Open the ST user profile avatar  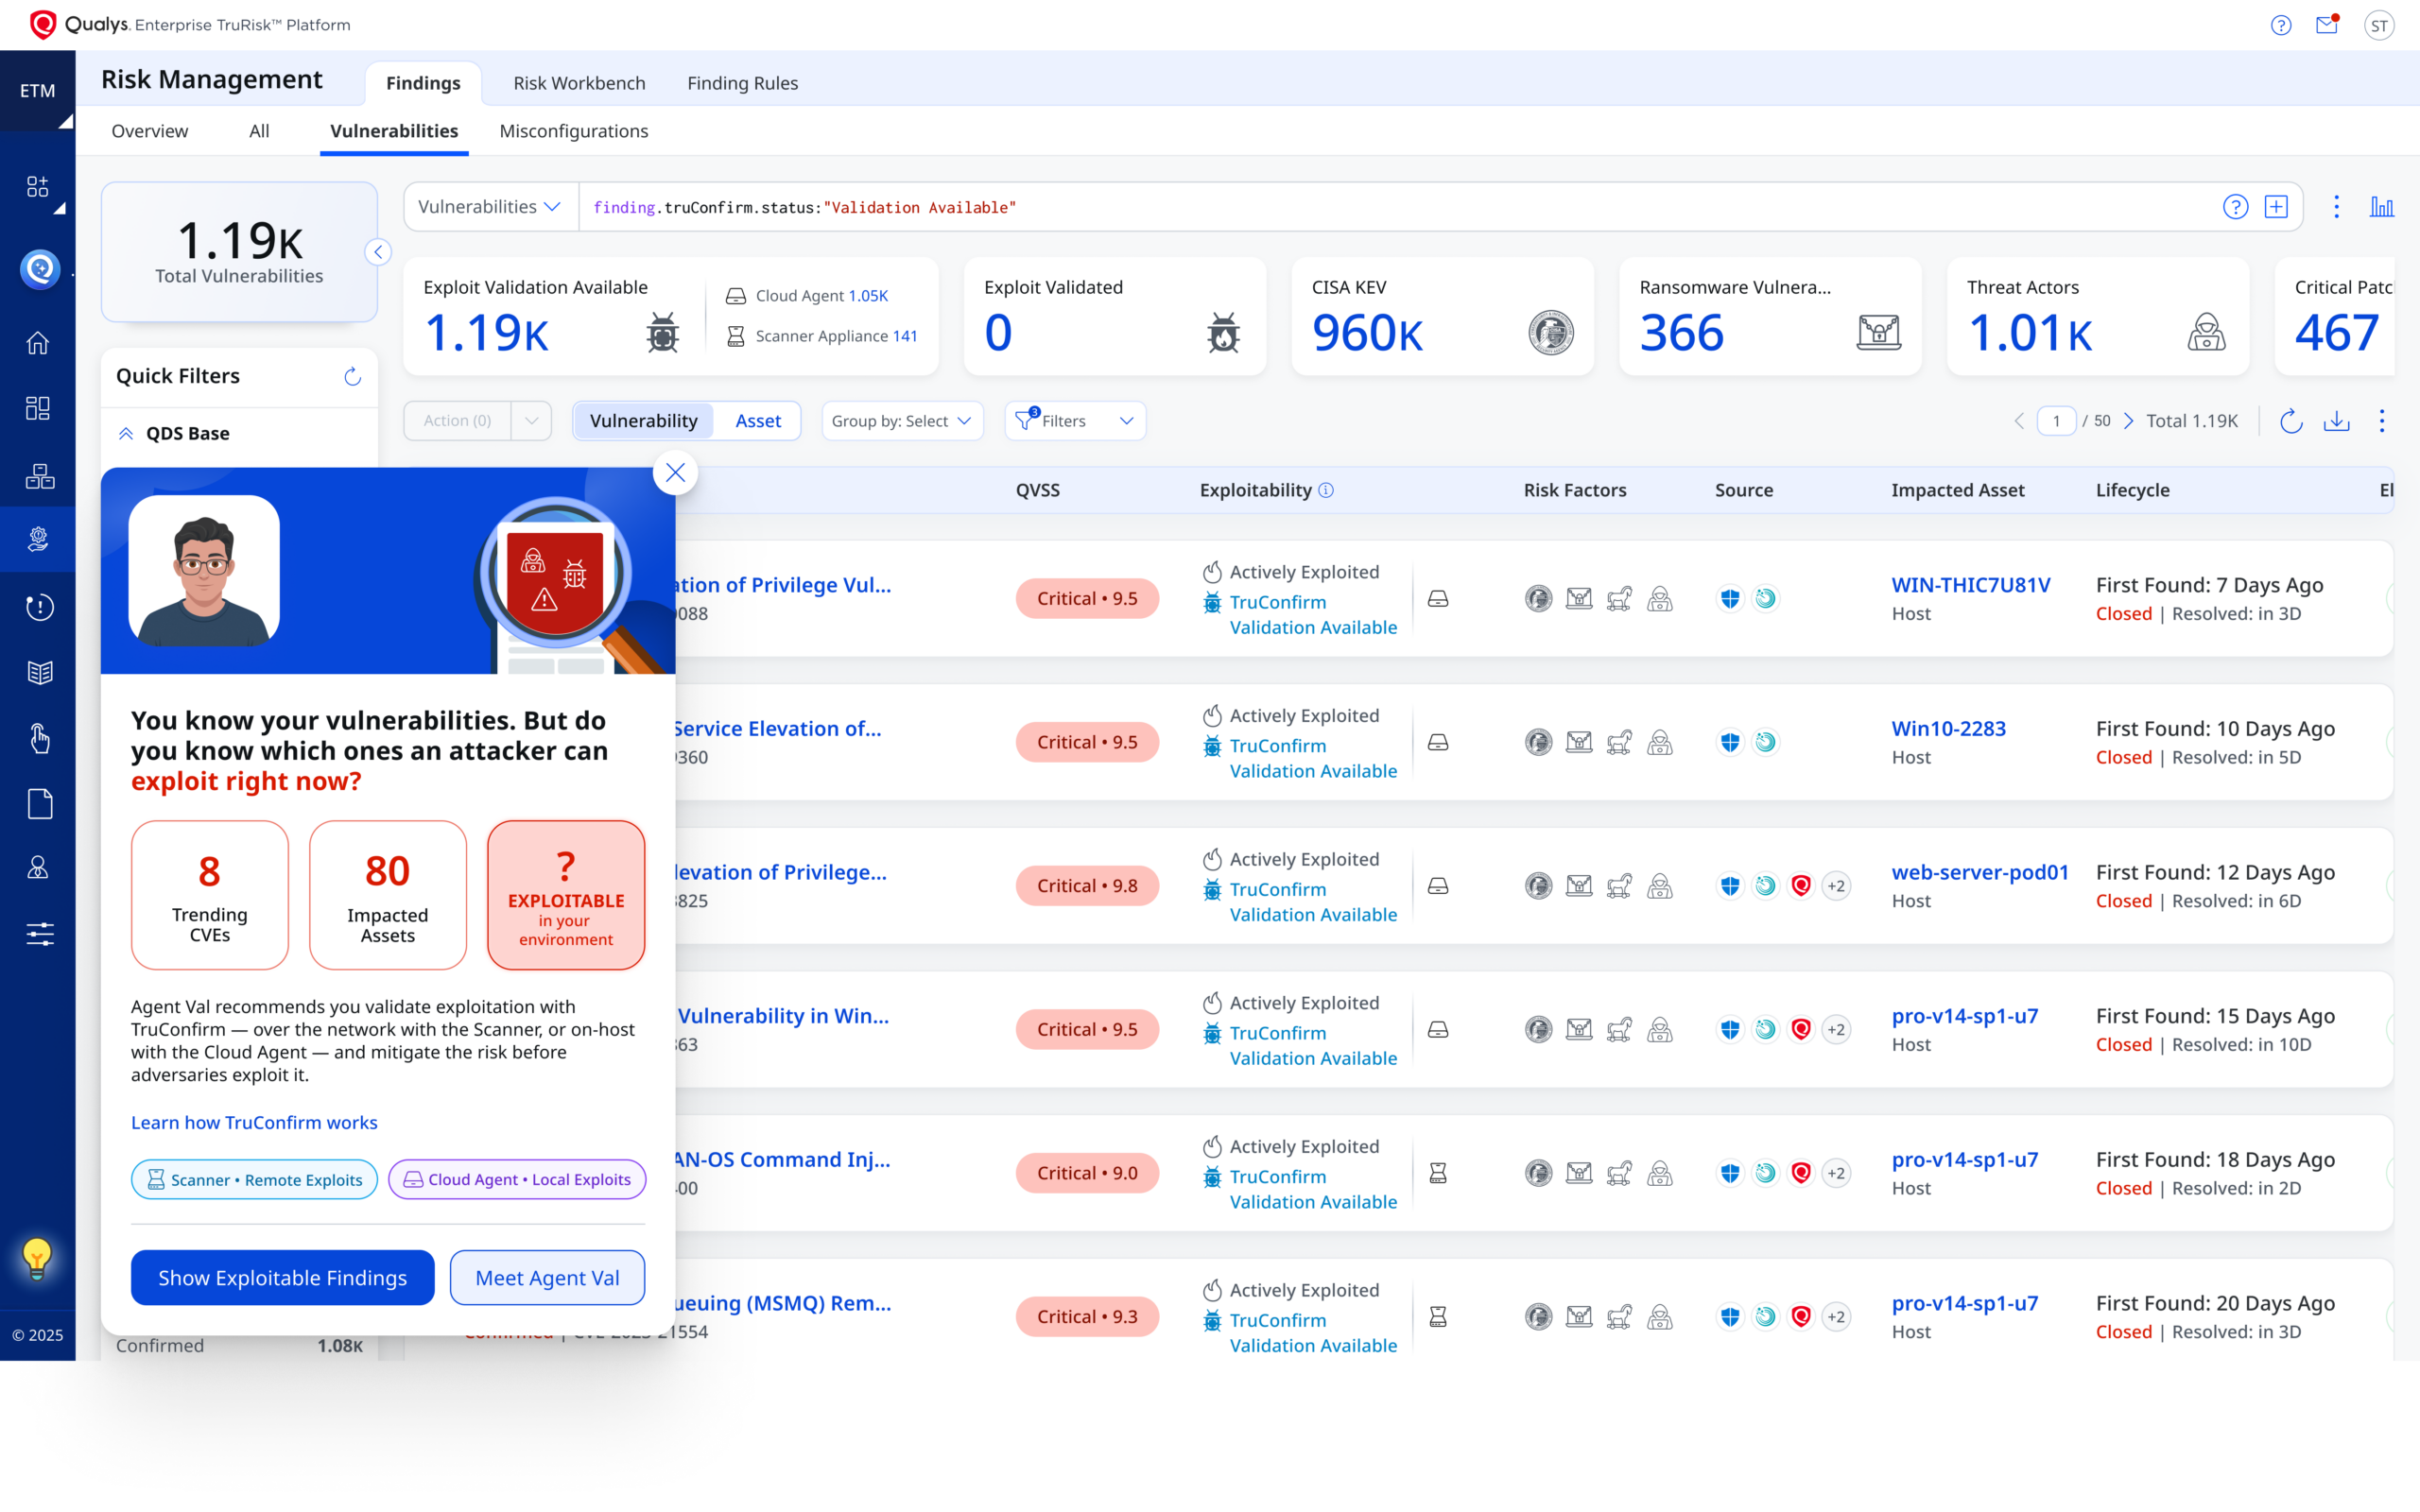(x=2379, y=25)
